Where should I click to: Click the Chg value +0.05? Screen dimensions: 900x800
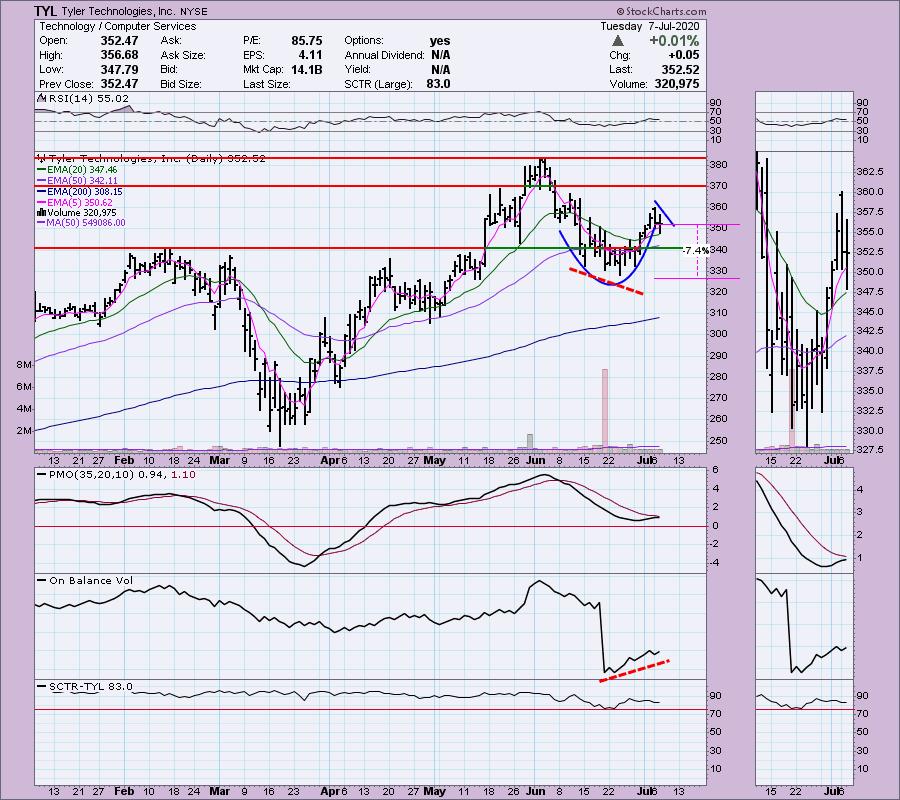[x=684, y=55]
